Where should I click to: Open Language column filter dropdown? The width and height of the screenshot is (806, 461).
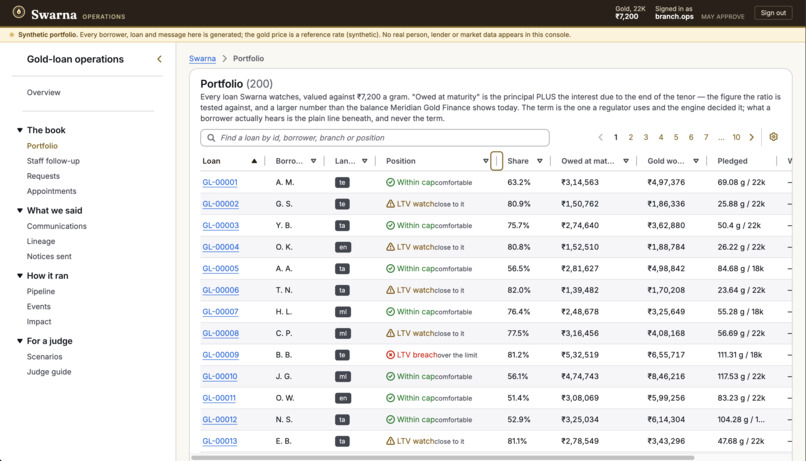click(364, 161)
